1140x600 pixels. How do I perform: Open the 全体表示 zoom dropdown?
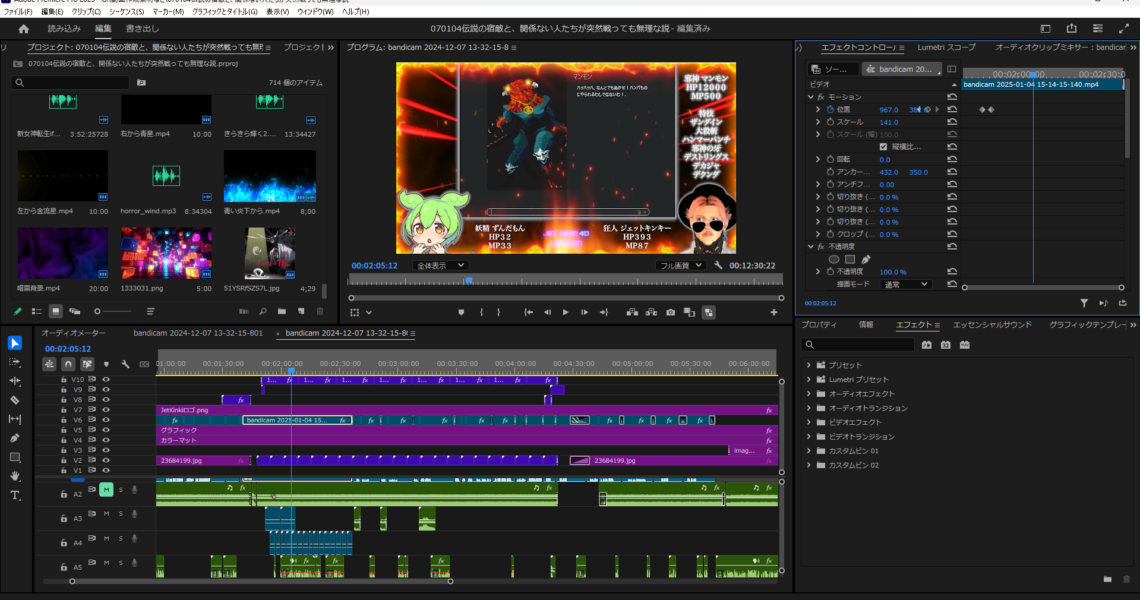(x=440, y=265)
